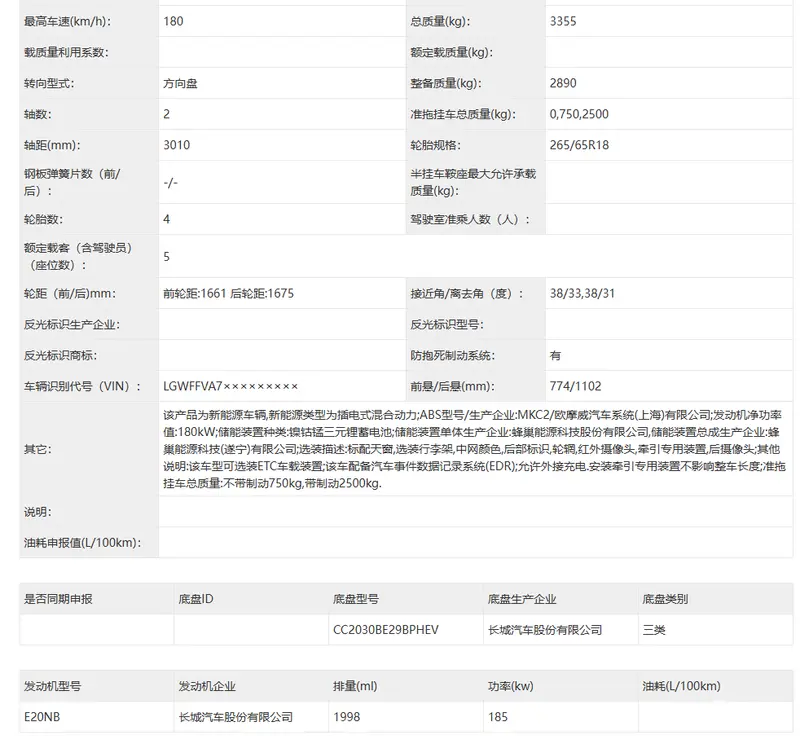This screenshot has height=736, width=800.
Task: Click the tire specification 265/65R18
Action: click(x=579, y=145)
